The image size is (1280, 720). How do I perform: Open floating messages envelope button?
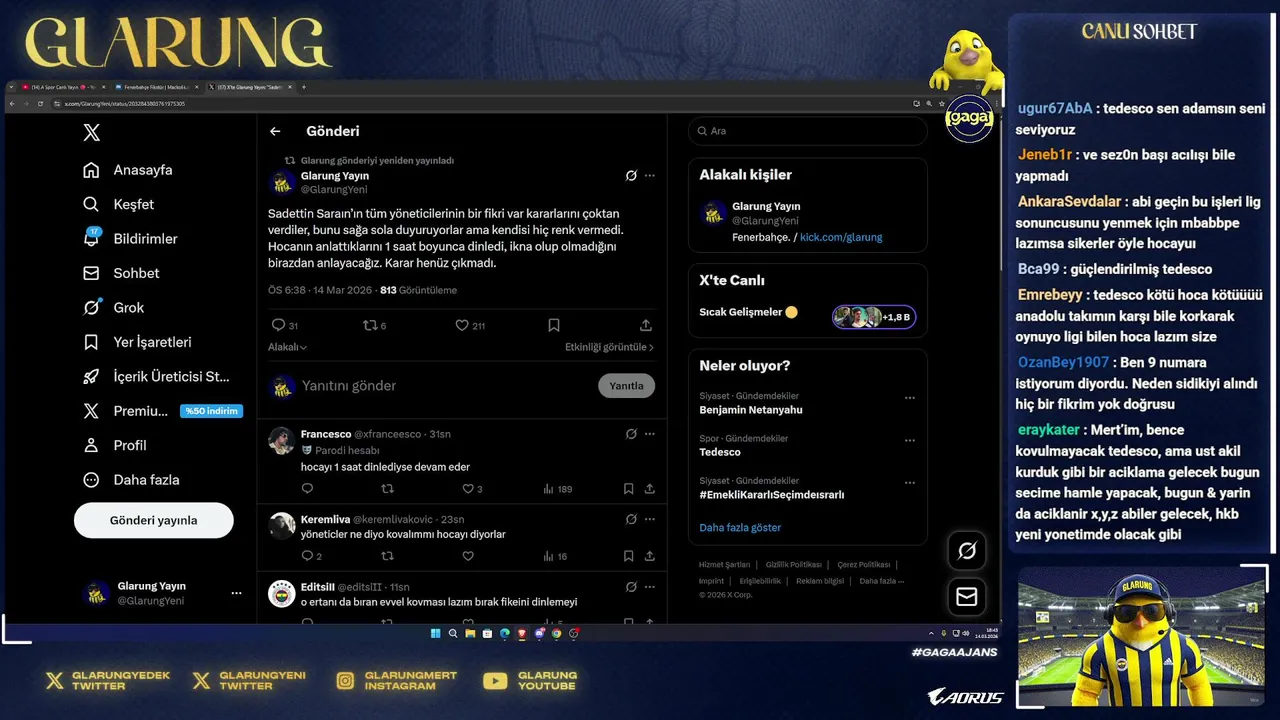[x=967, y=597]
